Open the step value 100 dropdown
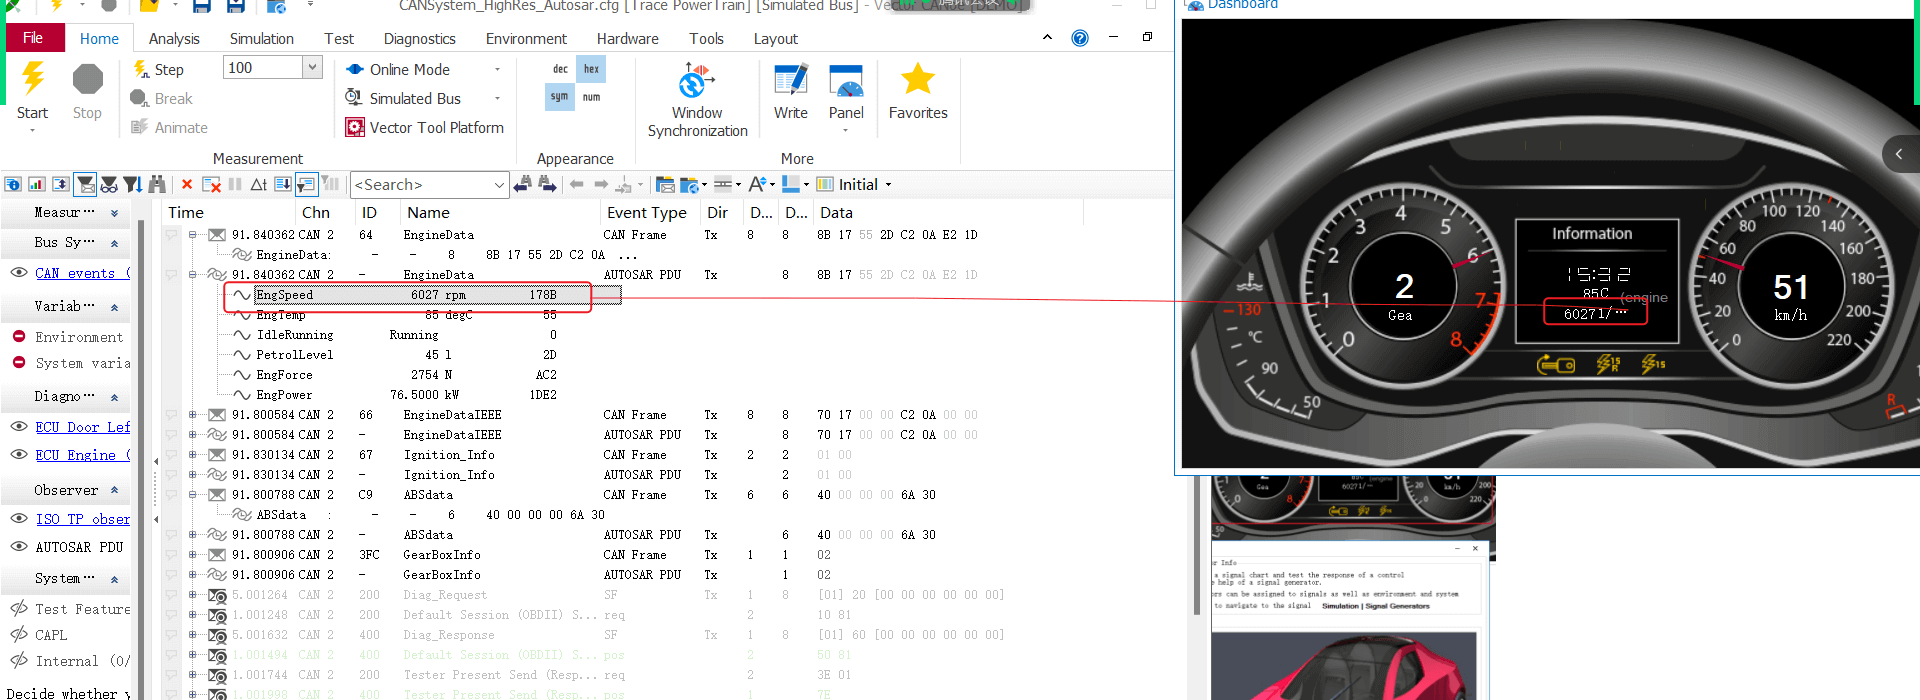Viewport: 1920px width, 700px height. pos(313,67)
